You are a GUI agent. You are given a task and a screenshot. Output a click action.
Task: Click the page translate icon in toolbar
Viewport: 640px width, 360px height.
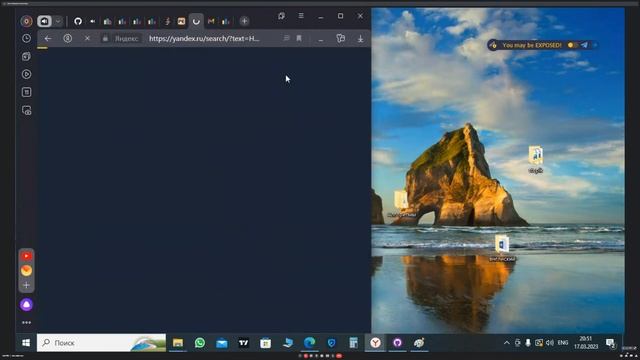[340, 38]
